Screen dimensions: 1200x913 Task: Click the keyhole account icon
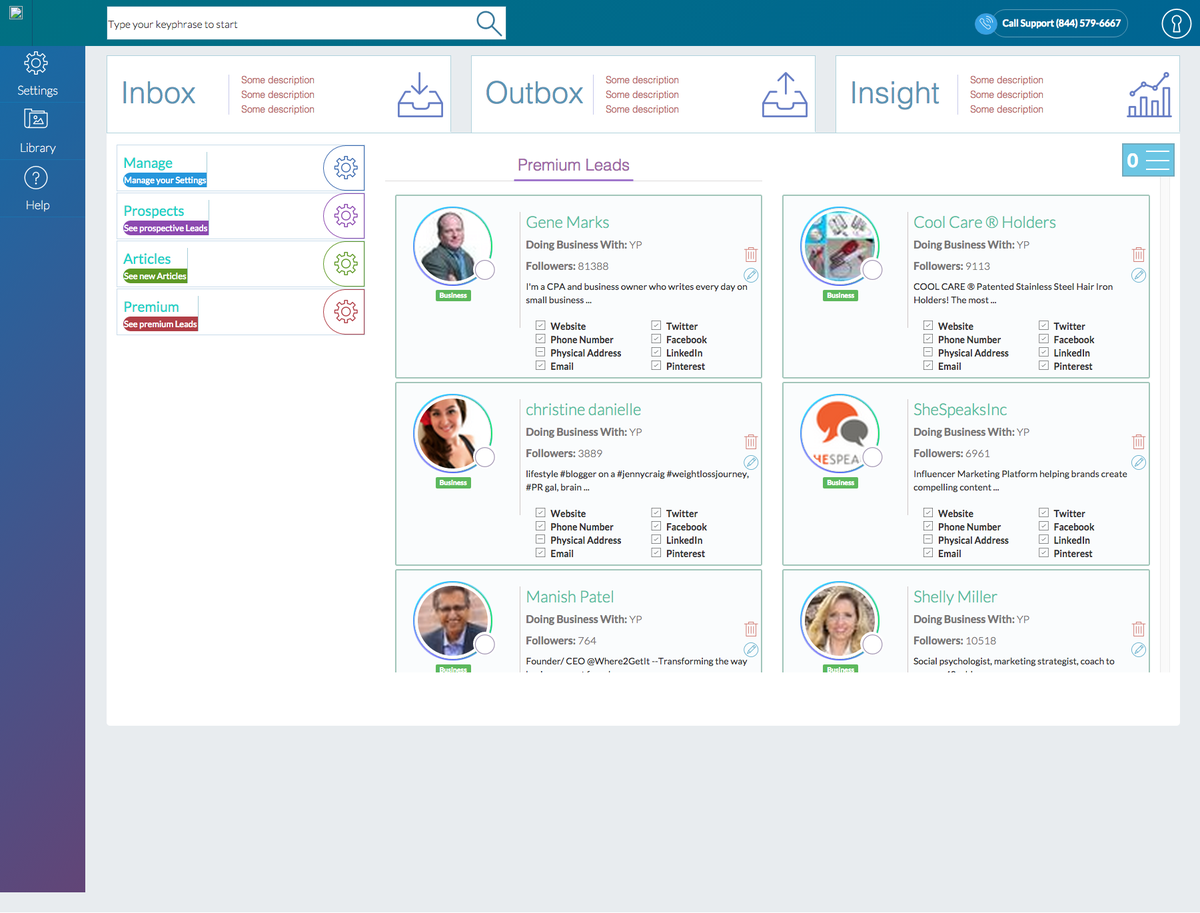[x=1175, y=23]
